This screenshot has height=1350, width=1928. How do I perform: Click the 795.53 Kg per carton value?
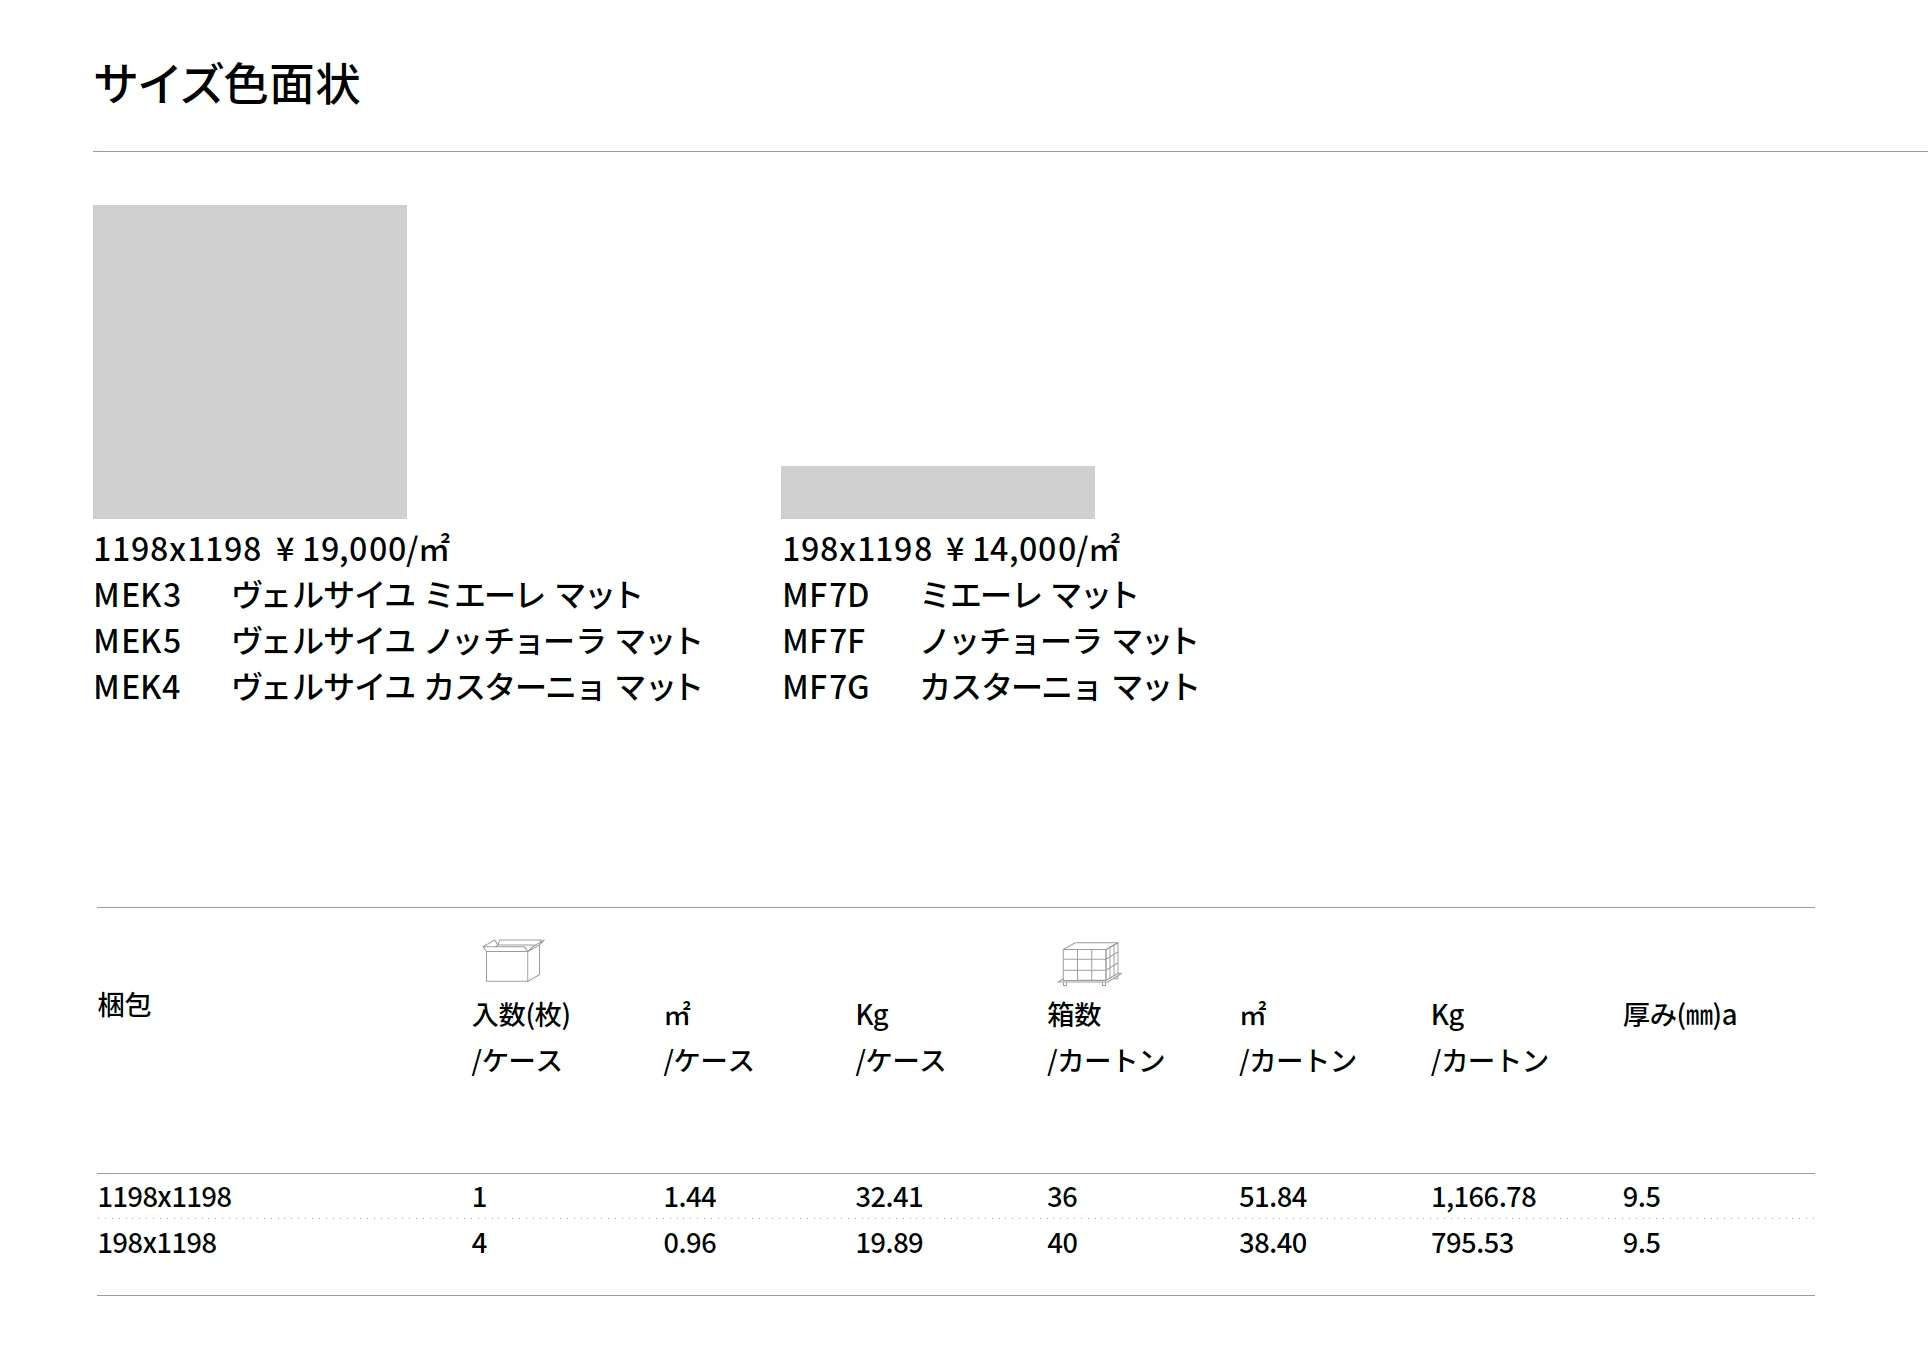click(1472, 1243)
